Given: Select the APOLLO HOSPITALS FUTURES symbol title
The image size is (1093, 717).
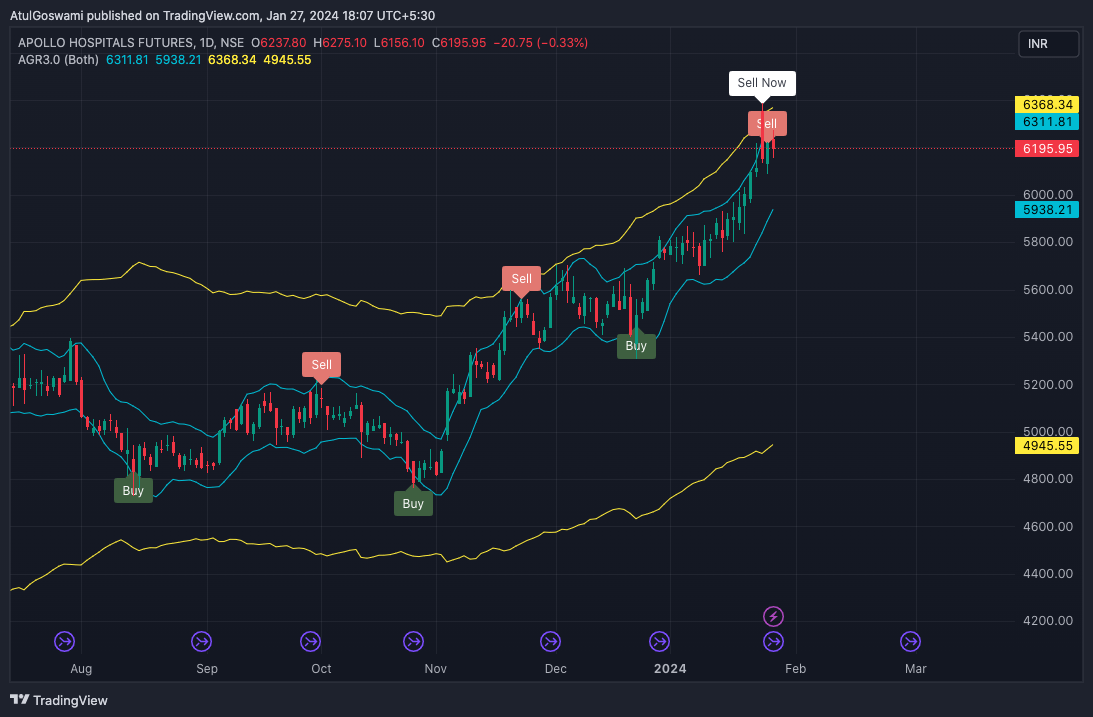Looking at the screenshot, I should tap(106, 43).
